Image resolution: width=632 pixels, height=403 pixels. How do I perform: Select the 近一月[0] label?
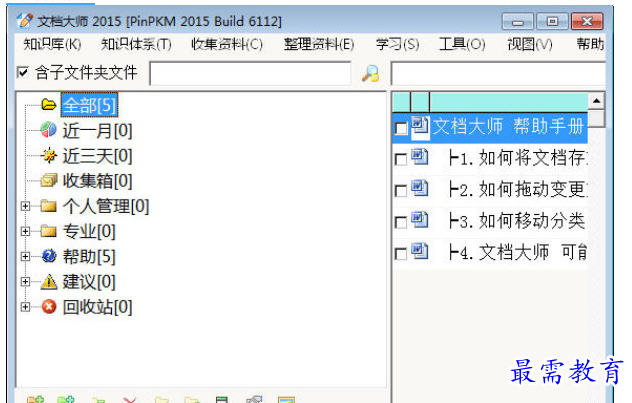97,131
